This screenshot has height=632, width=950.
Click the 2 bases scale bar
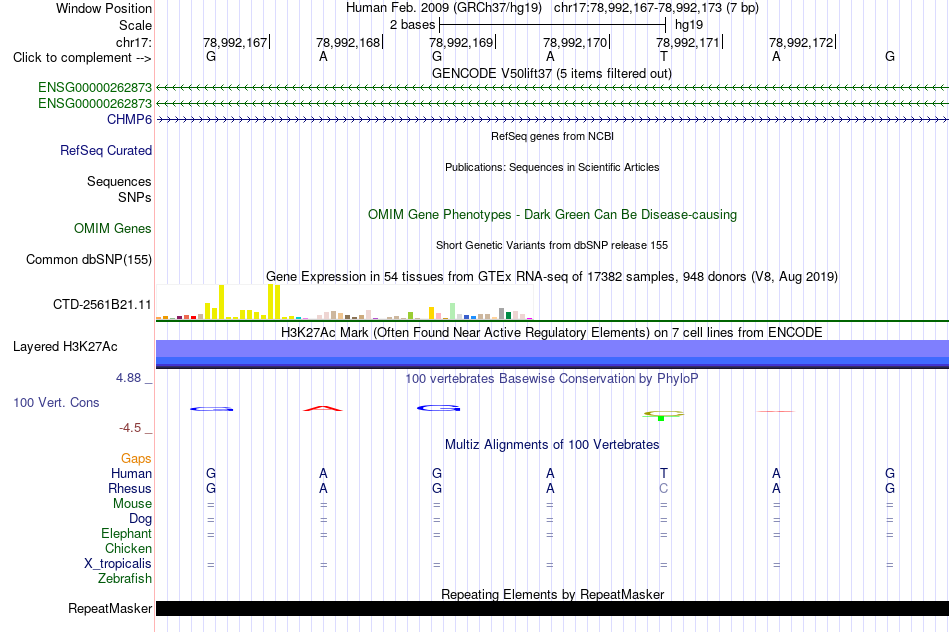tap(553, 25)
